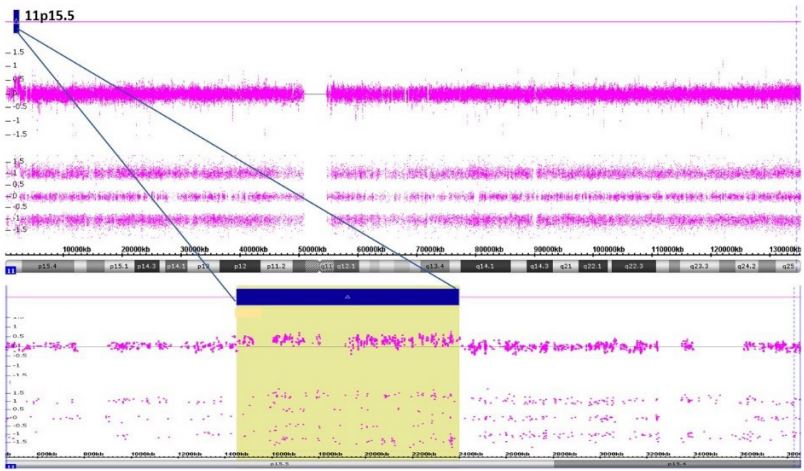Click the small orange box under blue bar
The image size is (804, 471).
pyautogui.click(x=248, y=313)
